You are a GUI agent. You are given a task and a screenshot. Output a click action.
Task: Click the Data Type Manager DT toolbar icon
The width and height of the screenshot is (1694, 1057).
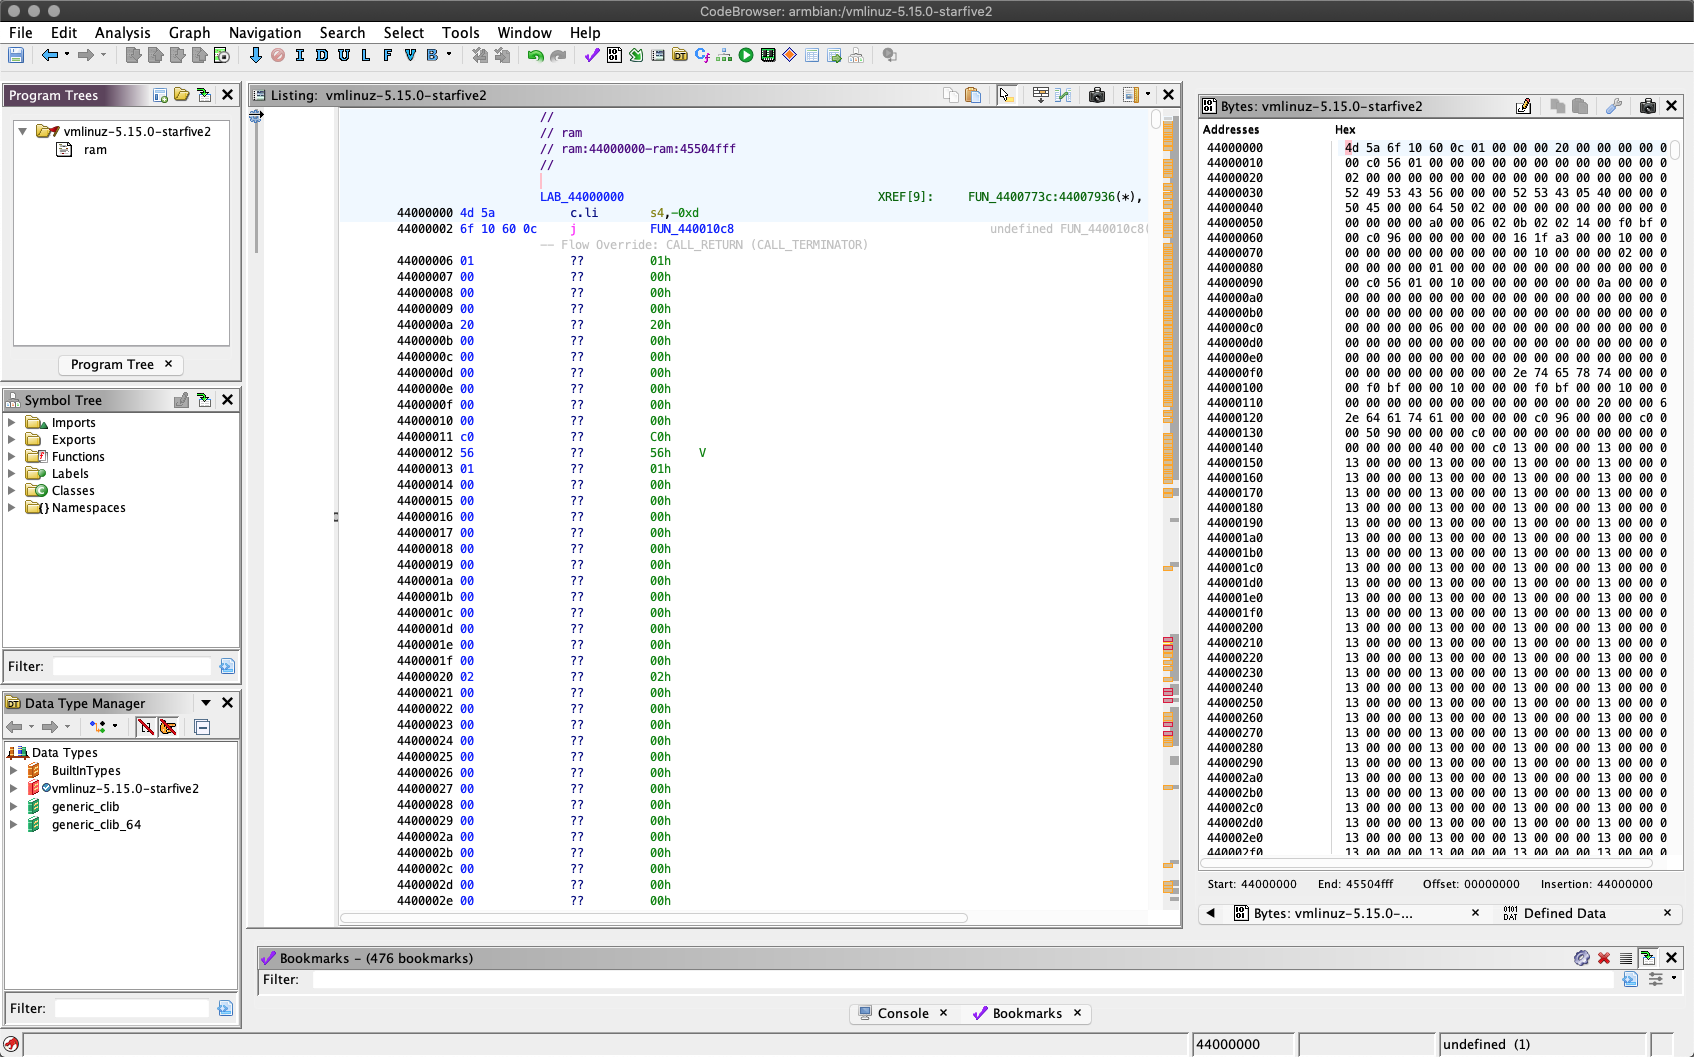680,56
